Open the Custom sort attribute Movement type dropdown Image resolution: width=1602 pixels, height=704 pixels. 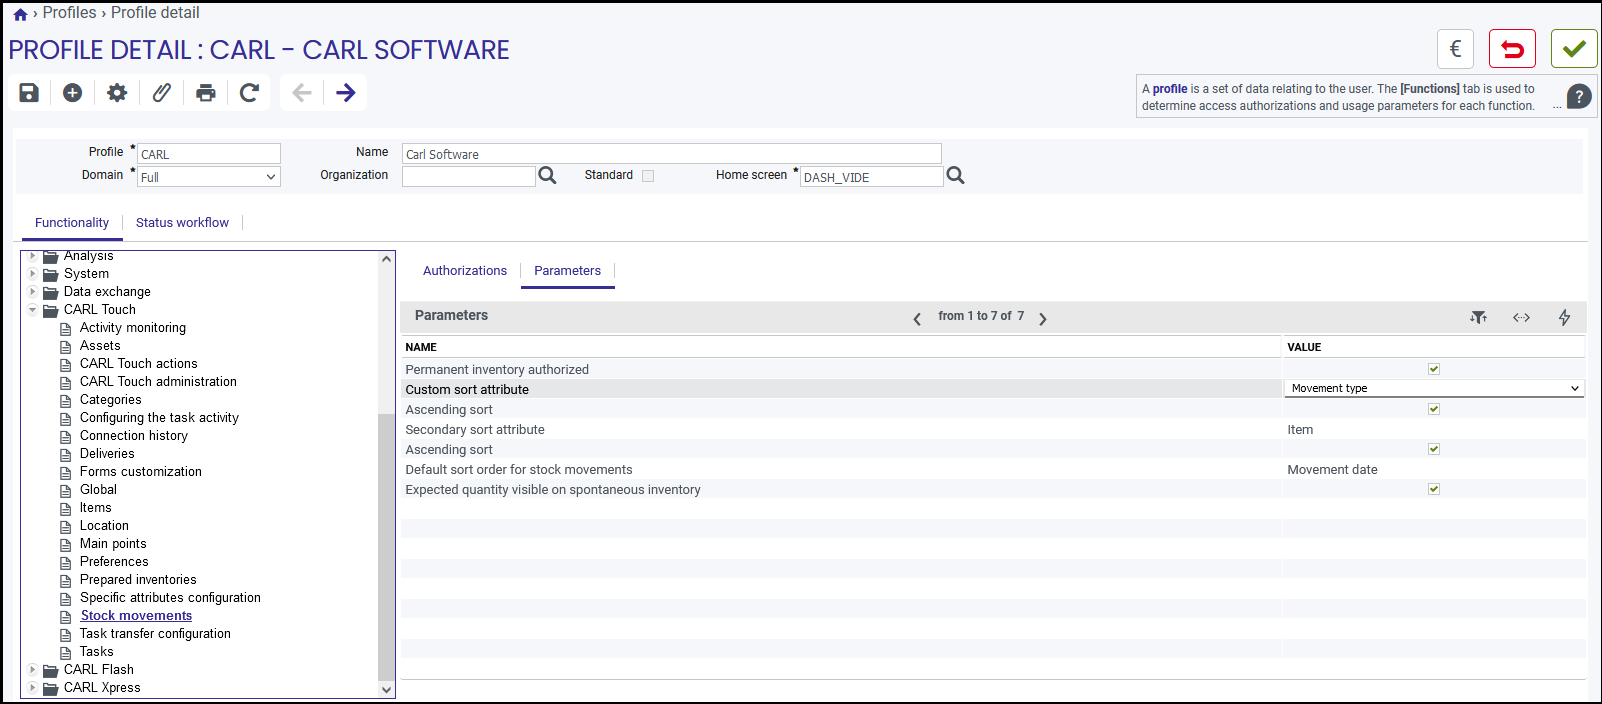coord(1434,388)
